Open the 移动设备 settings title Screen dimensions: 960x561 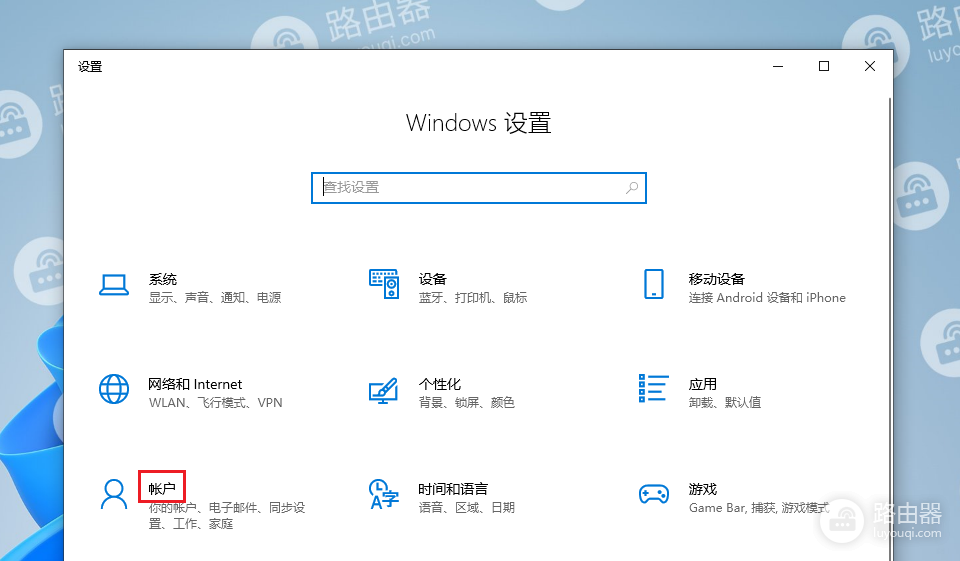[717, 279]
